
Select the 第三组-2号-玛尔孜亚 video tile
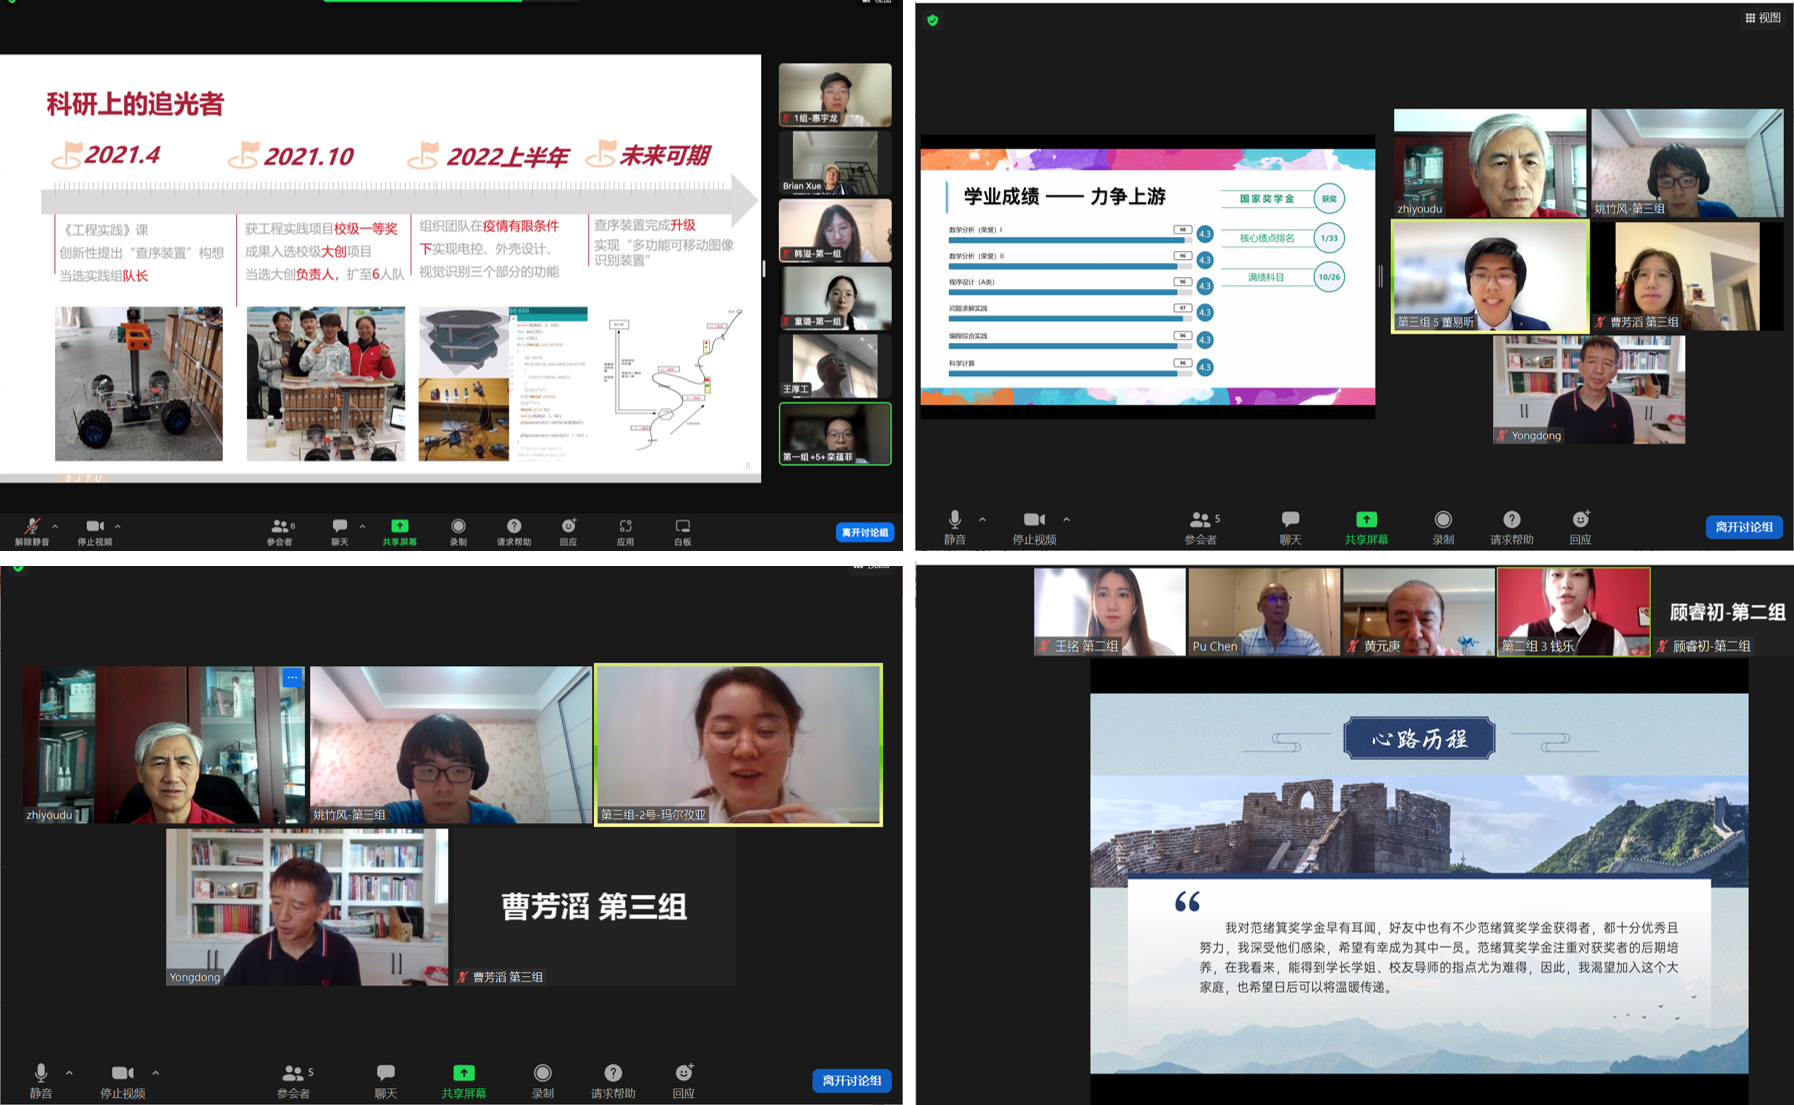pos(738,745)
